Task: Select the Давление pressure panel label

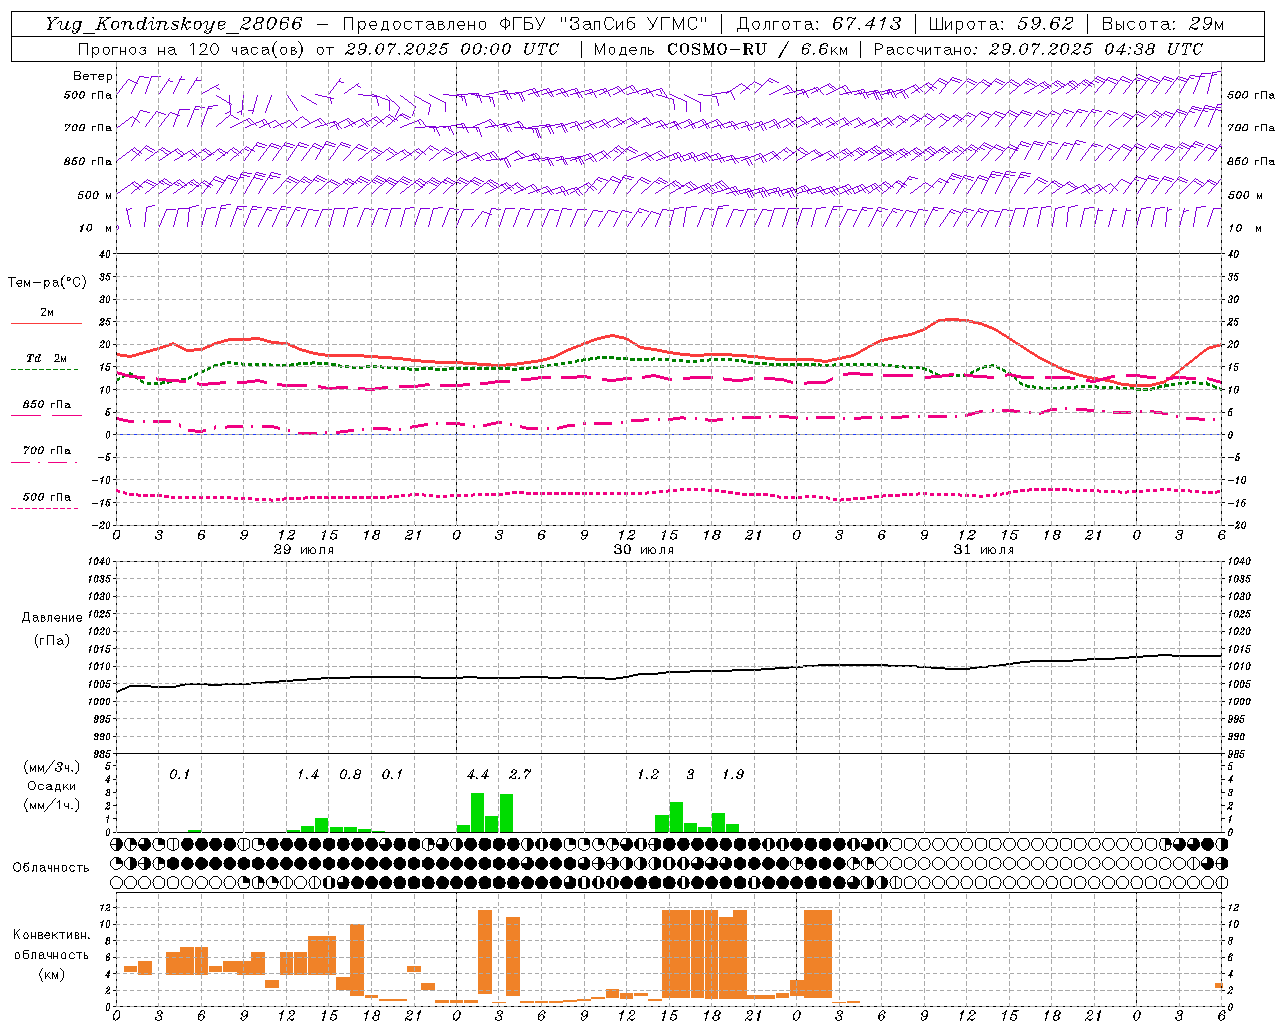Action: 52,618
